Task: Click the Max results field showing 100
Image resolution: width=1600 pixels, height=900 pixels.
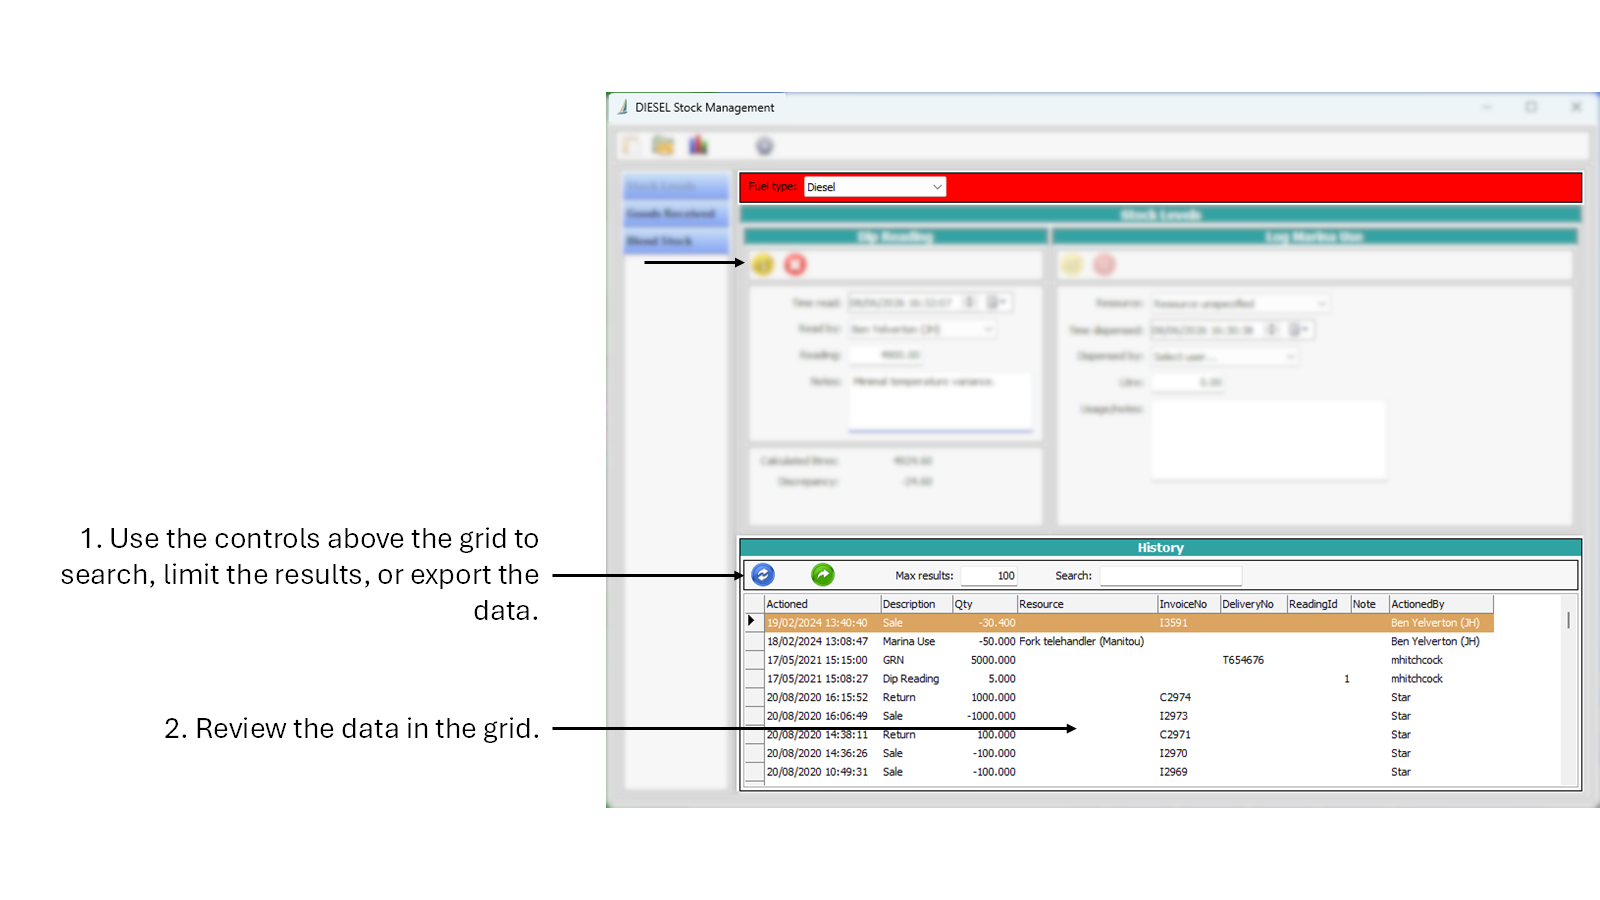Action: [989, 576]
